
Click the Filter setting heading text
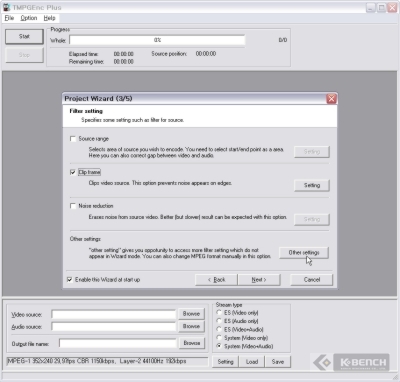(x=86, y=111)
